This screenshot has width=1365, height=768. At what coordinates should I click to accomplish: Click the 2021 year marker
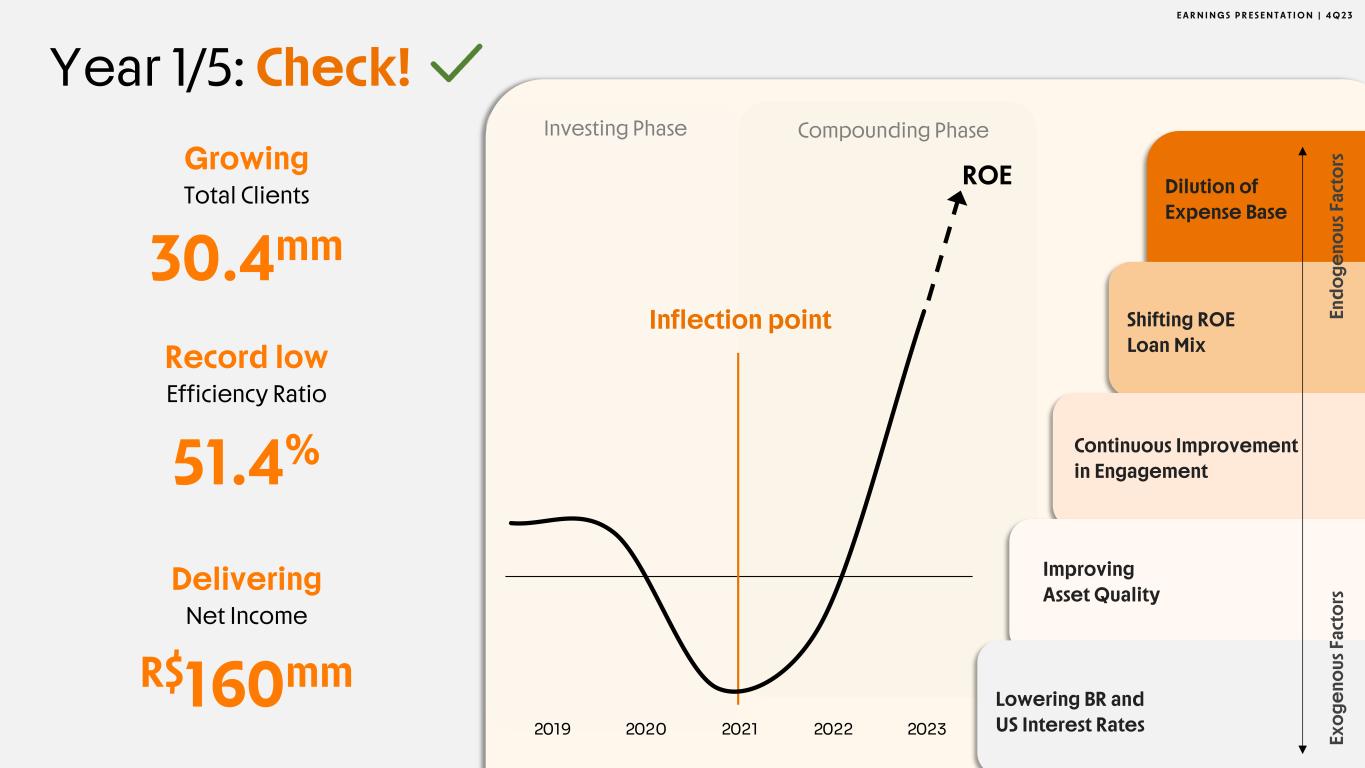pos(739,729)
